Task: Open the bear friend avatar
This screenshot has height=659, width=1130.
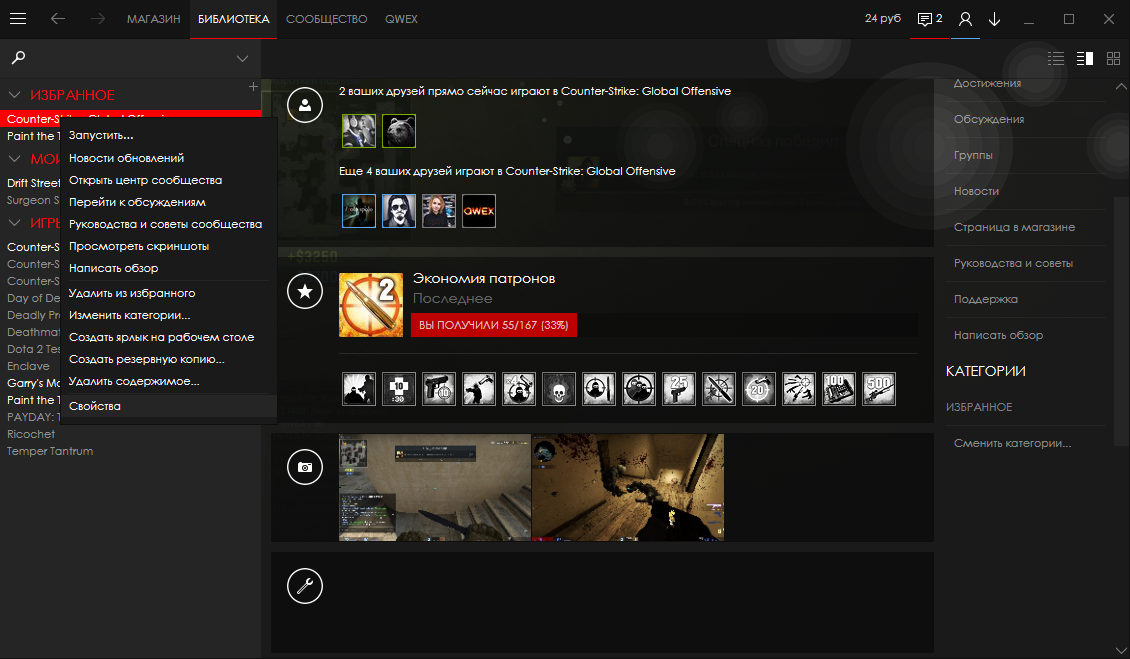Action: (399, 131)
